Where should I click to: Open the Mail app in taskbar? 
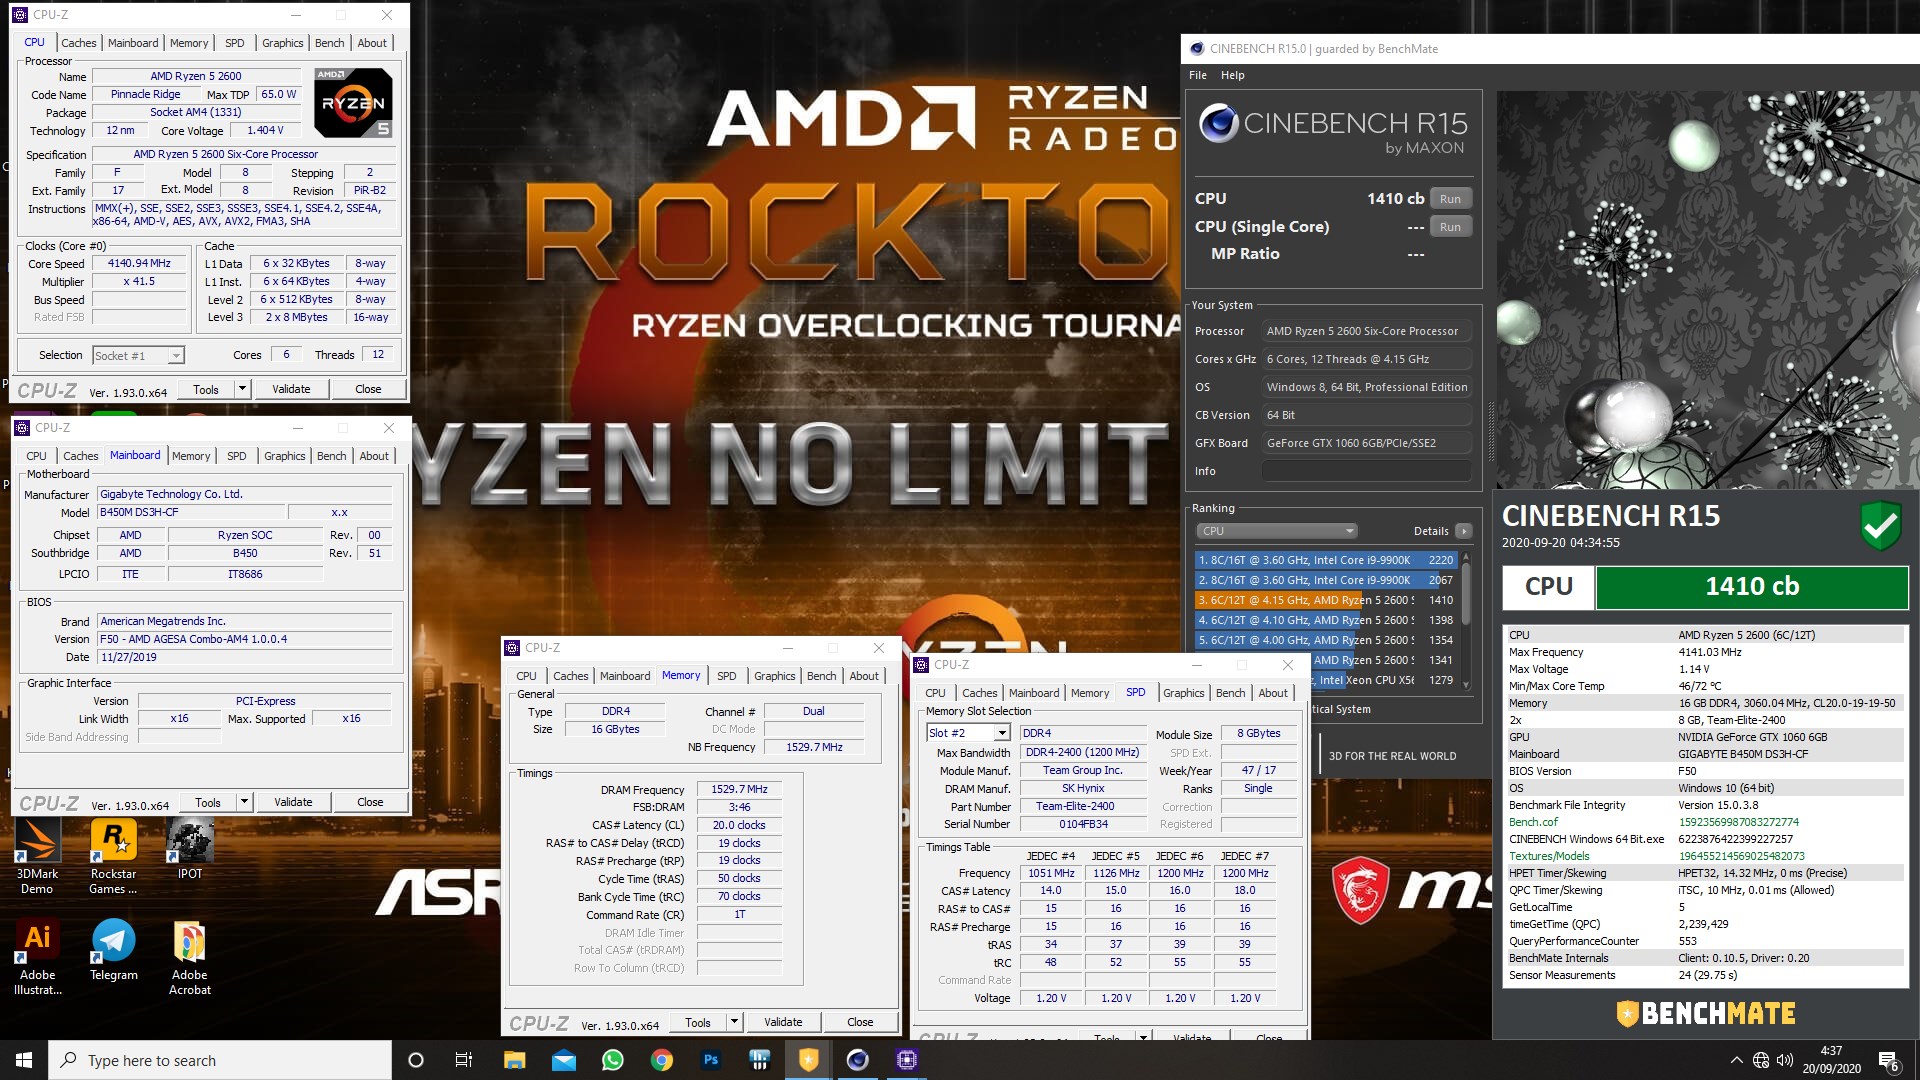pos(563,1060)
